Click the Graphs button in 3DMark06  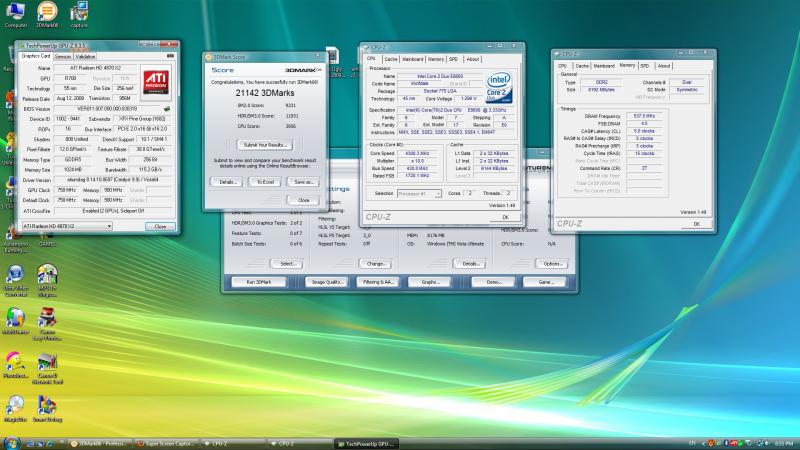[x=430, y=282]
